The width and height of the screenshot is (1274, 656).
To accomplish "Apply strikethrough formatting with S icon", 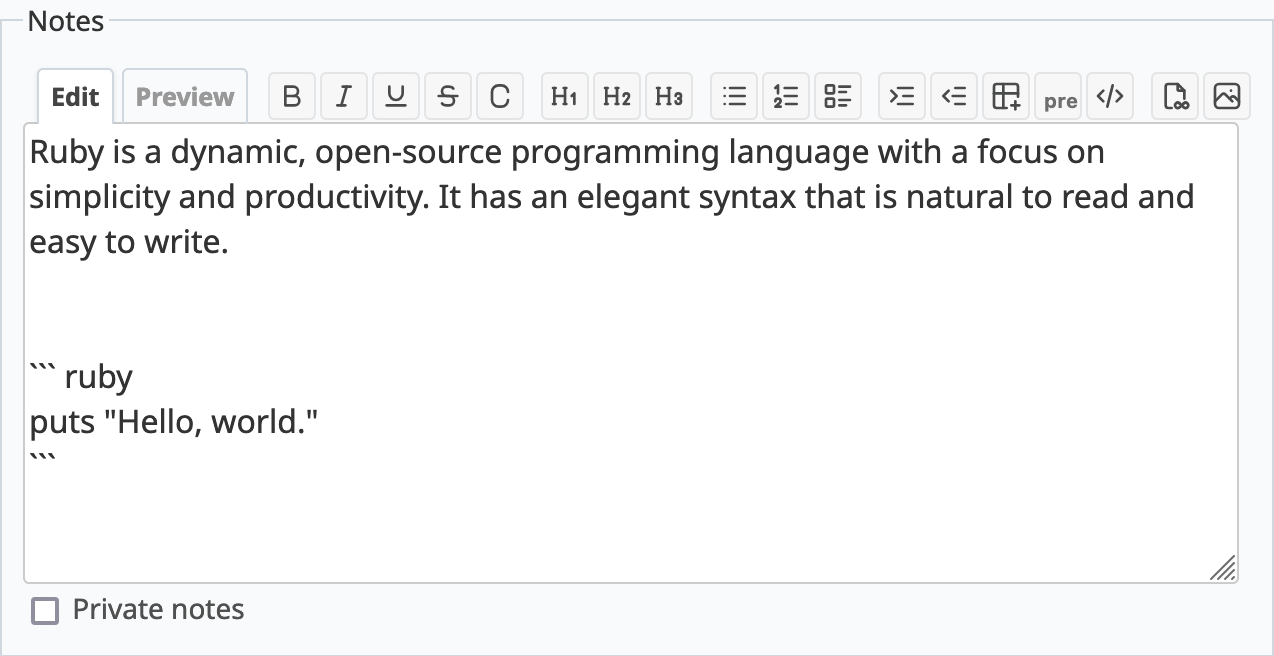I will [x=448, y=96].
